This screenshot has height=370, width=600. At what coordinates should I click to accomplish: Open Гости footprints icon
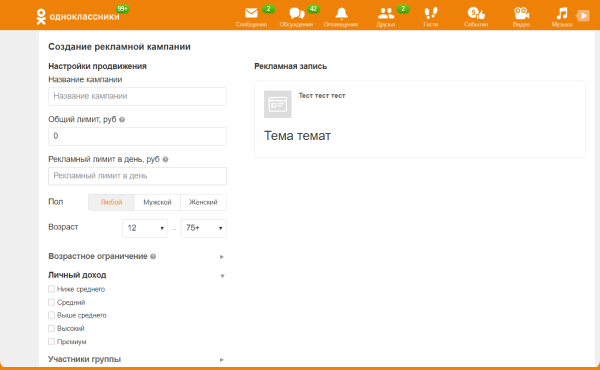click(x=431, y=13)
